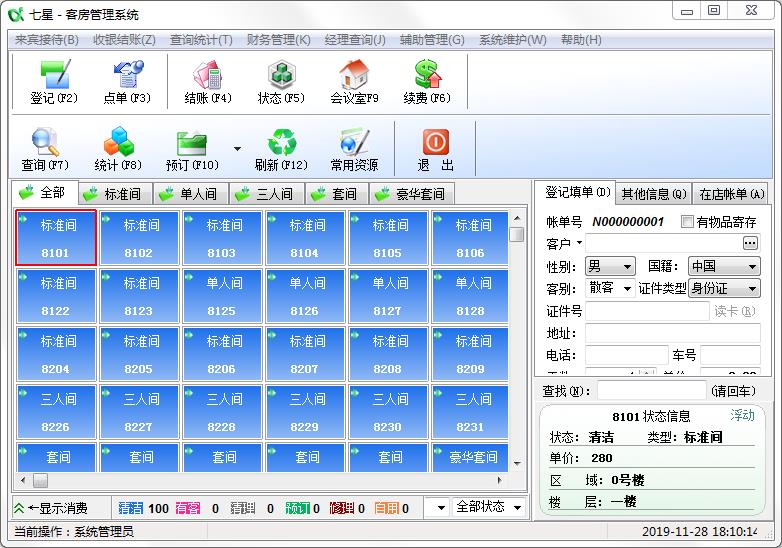This screenshot has width=782, height=548.
Task: Open the 系统维护(W) menu
Action: 513,39
